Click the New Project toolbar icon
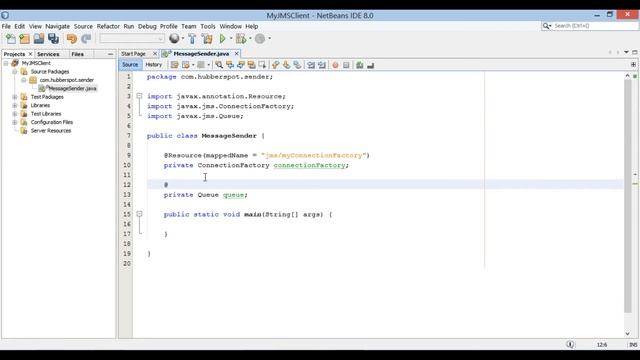 [24, 39]
